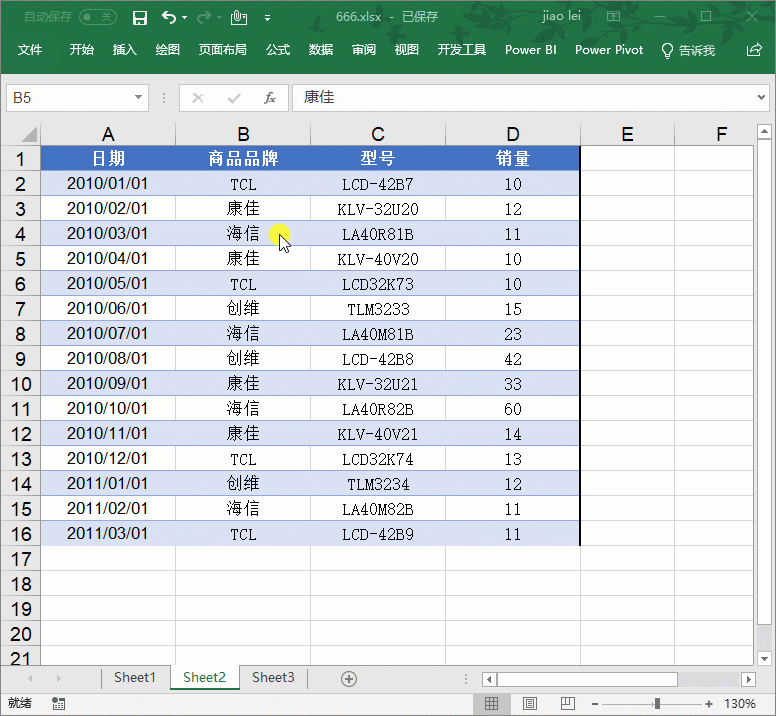Click the zoom in plus button
The image size is (776, 716).
click(709, 704)
